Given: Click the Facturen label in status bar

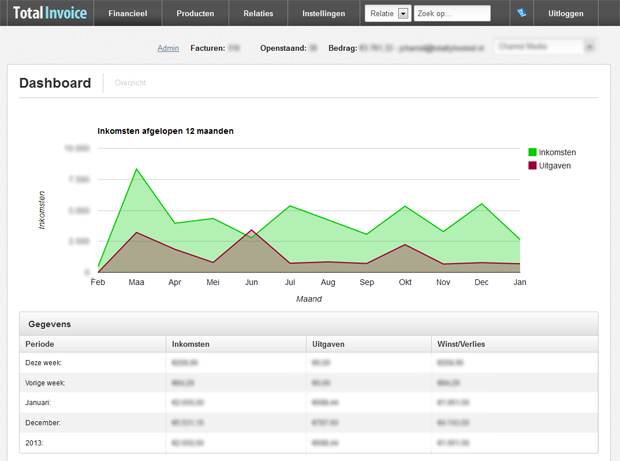Looking at the screenshot, I should [x=208, y=48].
